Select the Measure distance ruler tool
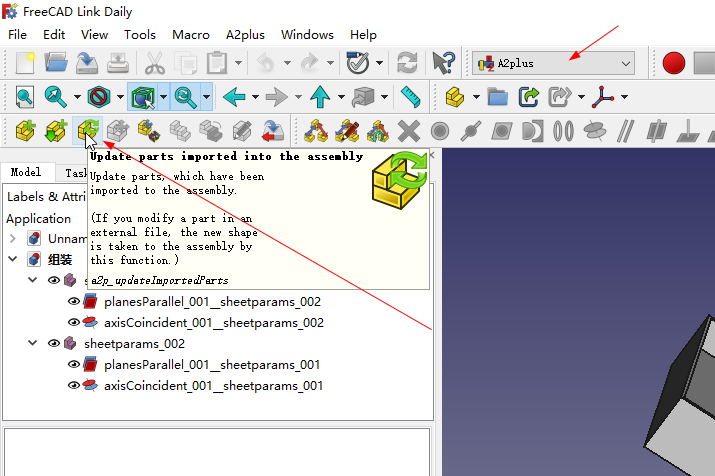This screenshot has height=476, width=715. coord(410,97)
